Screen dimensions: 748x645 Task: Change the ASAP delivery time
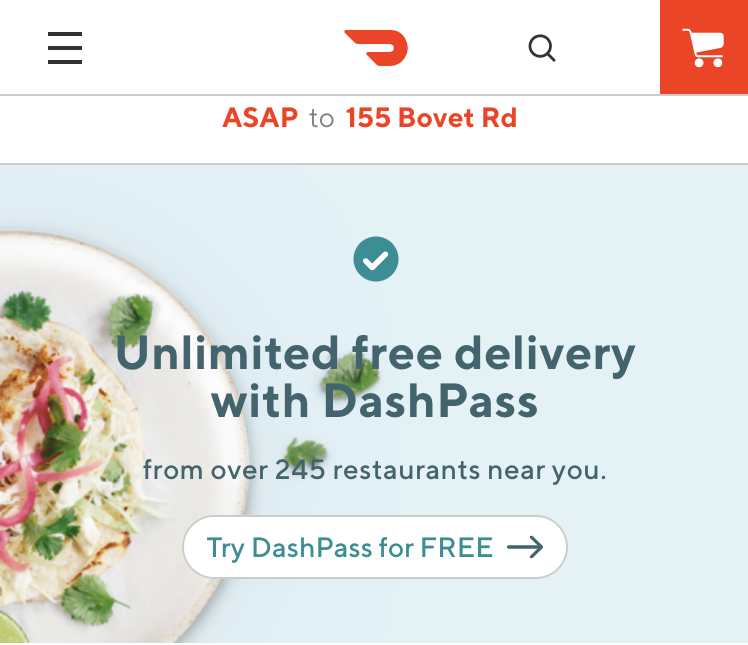point(260,117)
